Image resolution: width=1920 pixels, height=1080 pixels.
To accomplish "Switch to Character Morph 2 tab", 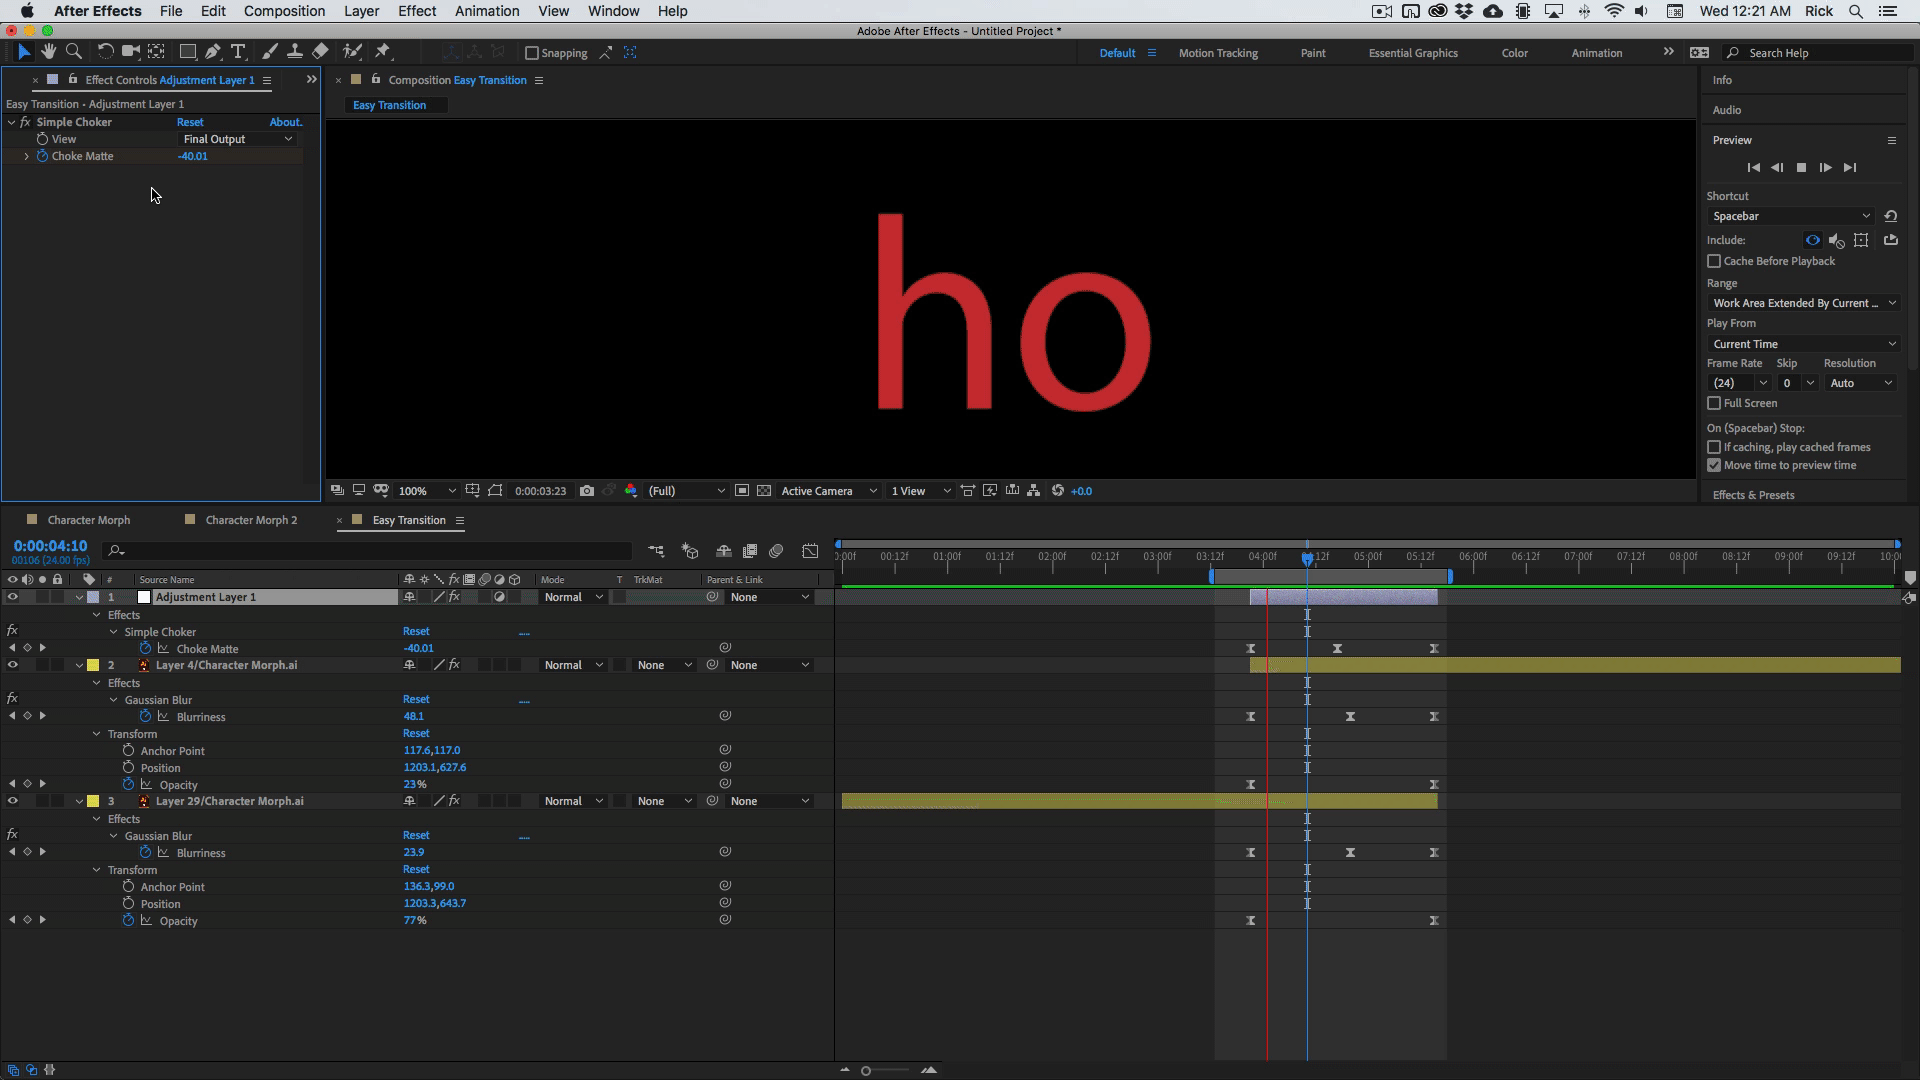I will coord(251,520).
